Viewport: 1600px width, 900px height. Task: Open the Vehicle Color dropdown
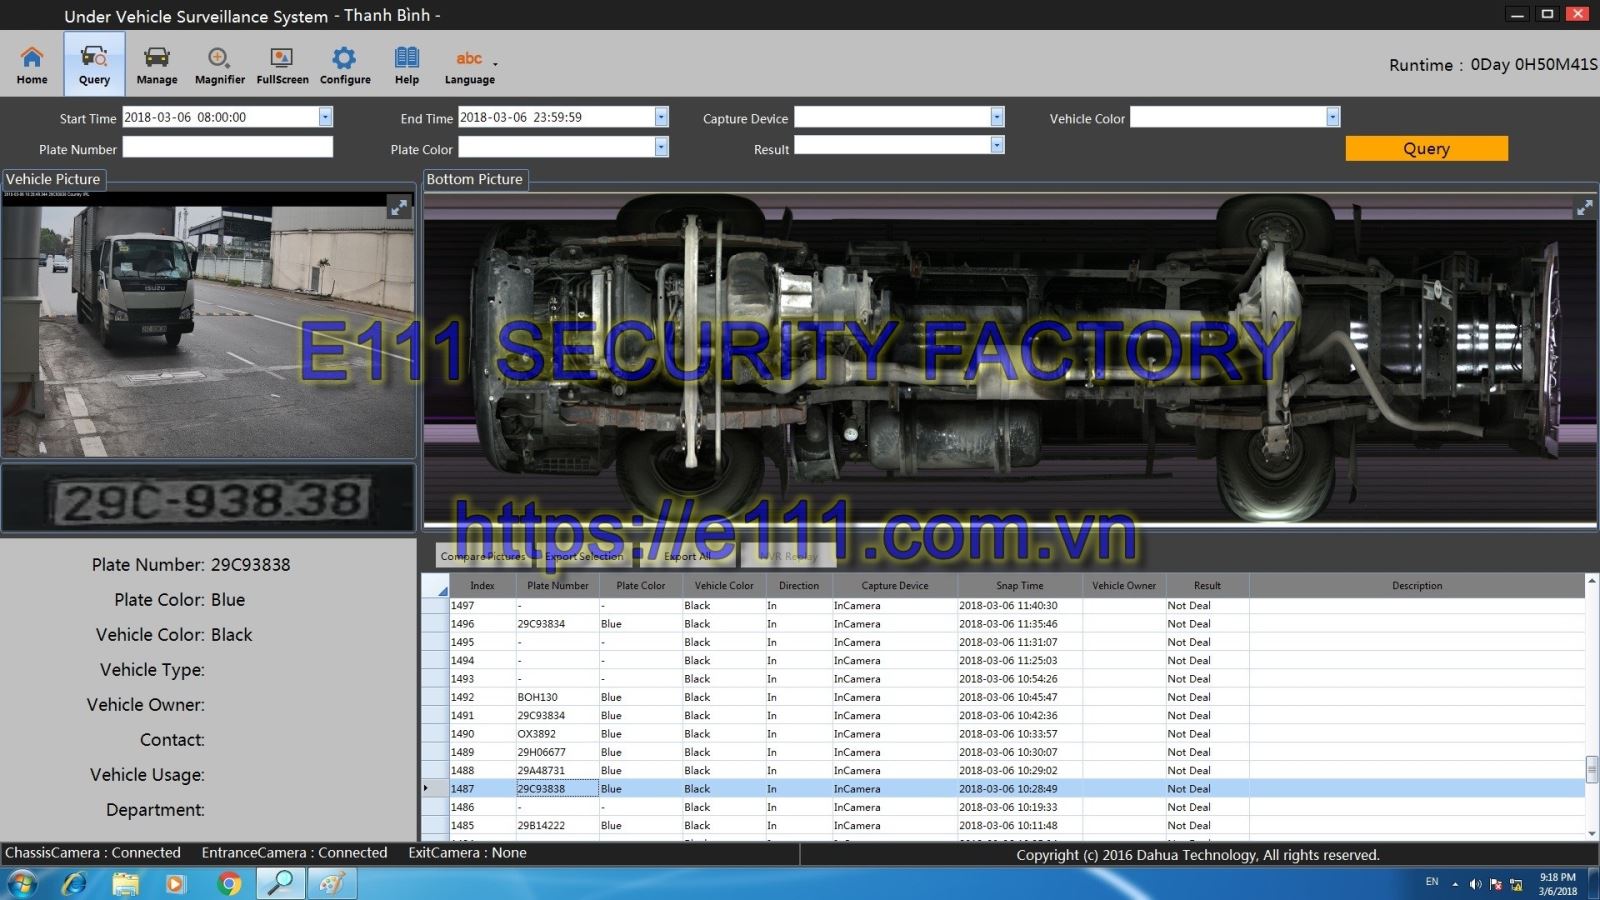[1332, 117]
